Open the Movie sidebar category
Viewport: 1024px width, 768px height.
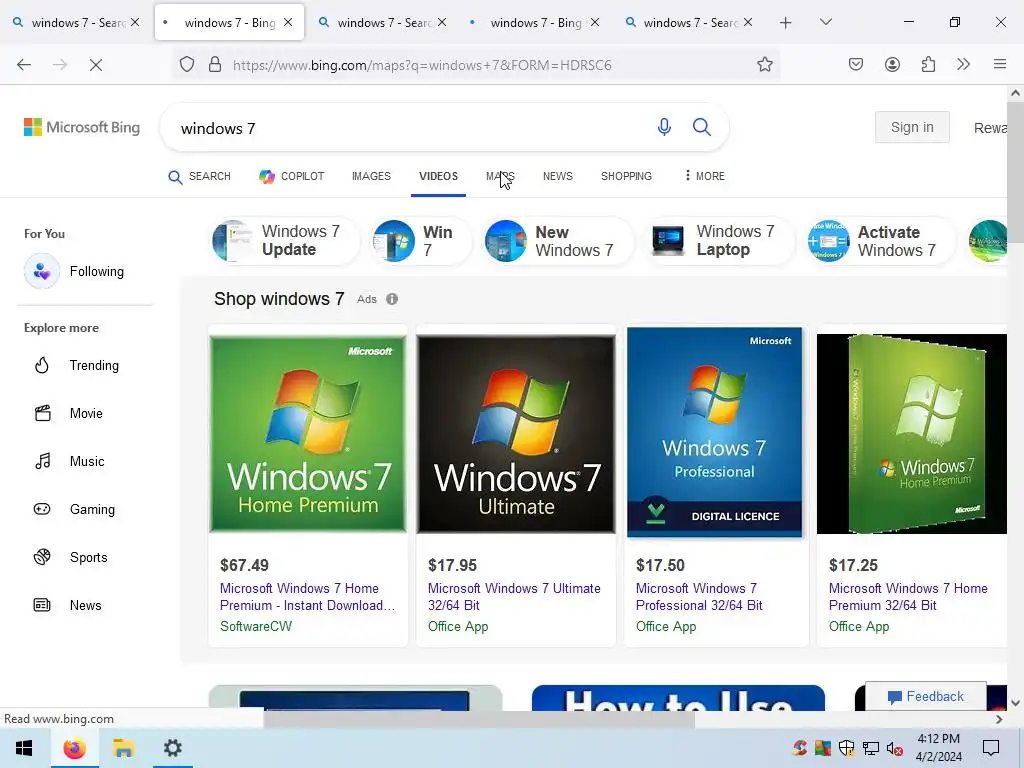[x=69, y=413]
